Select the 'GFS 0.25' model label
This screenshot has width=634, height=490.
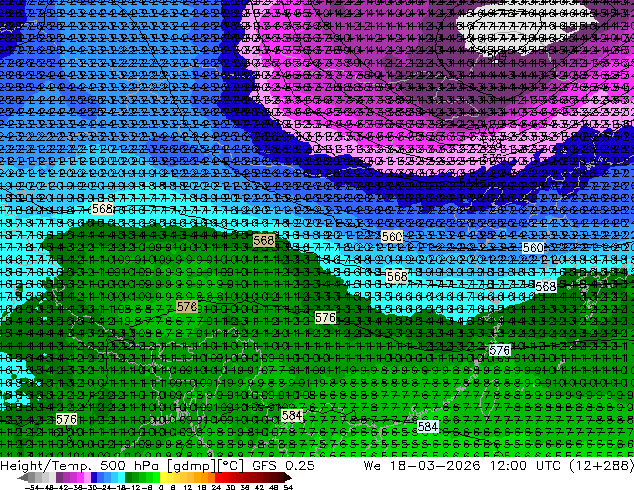[283, 465]
